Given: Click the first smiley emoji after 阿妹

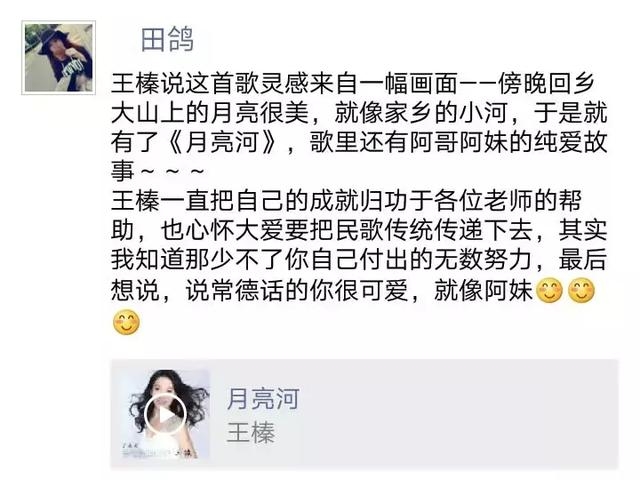Looking at the screenshot, I should pos(549,290).
